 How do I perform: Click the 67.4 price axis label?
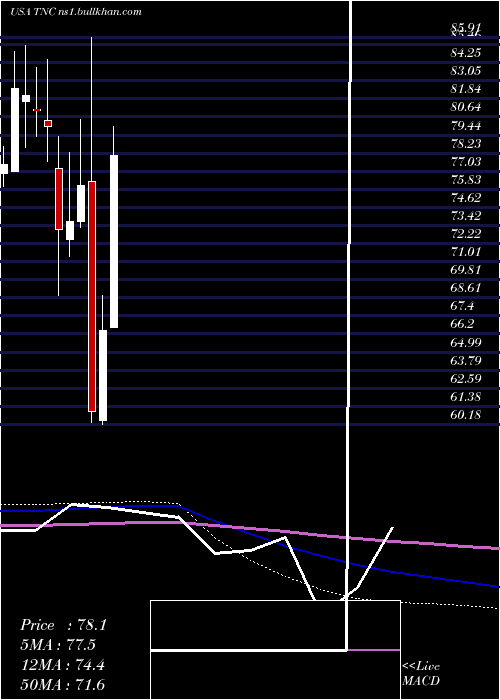[462, 306]
